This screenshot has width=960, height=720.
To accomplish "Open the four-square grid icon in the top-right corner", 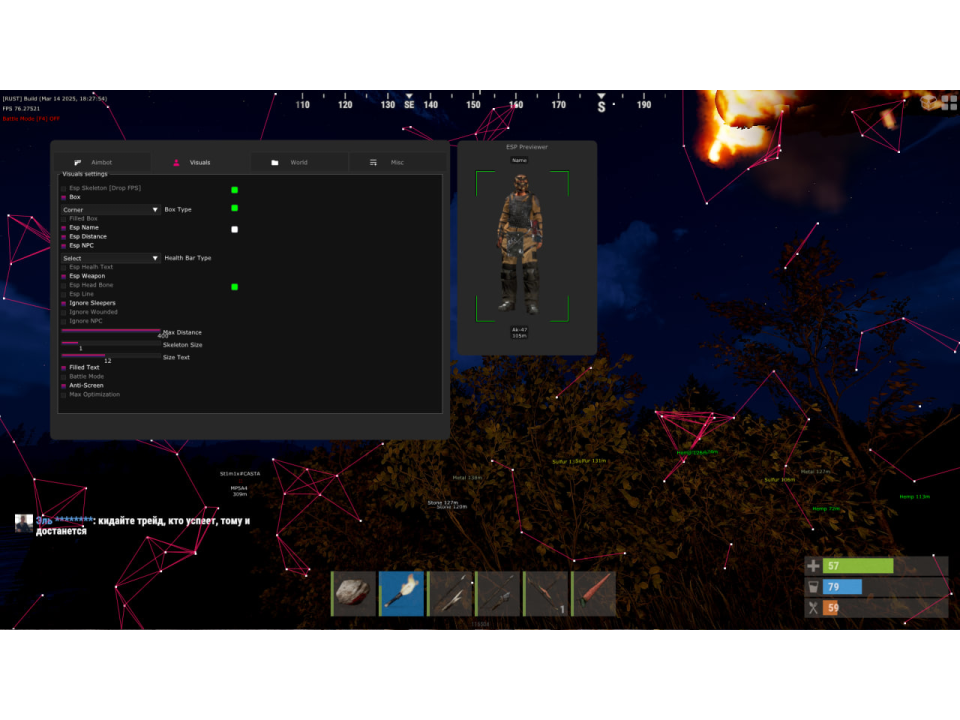I will coord(950,102).
